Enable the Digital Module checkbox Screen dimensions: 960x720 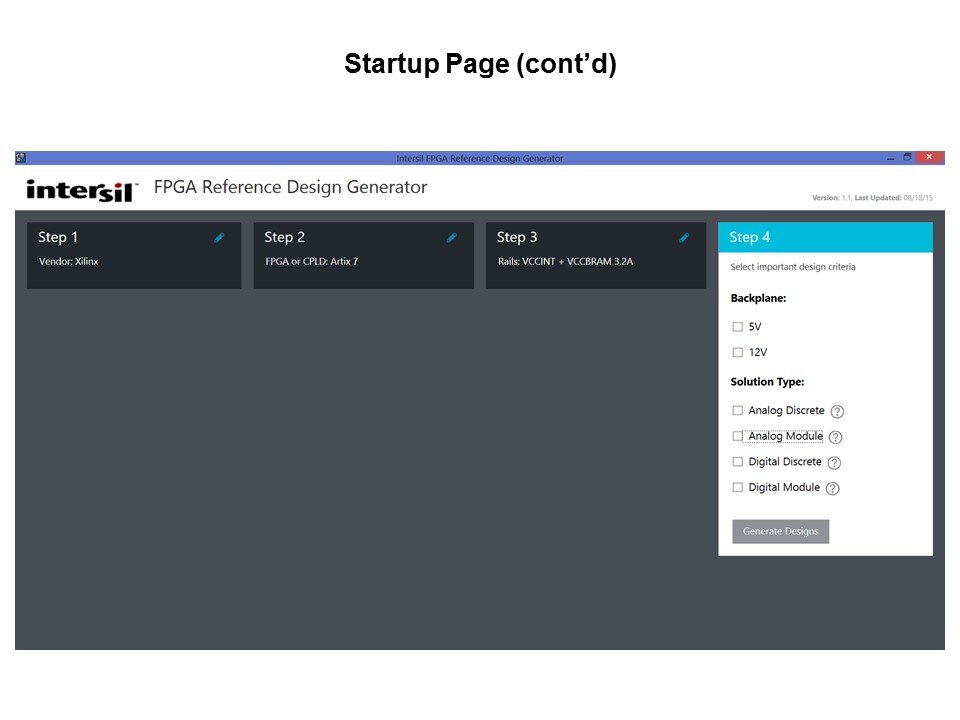tap(738, 488)
